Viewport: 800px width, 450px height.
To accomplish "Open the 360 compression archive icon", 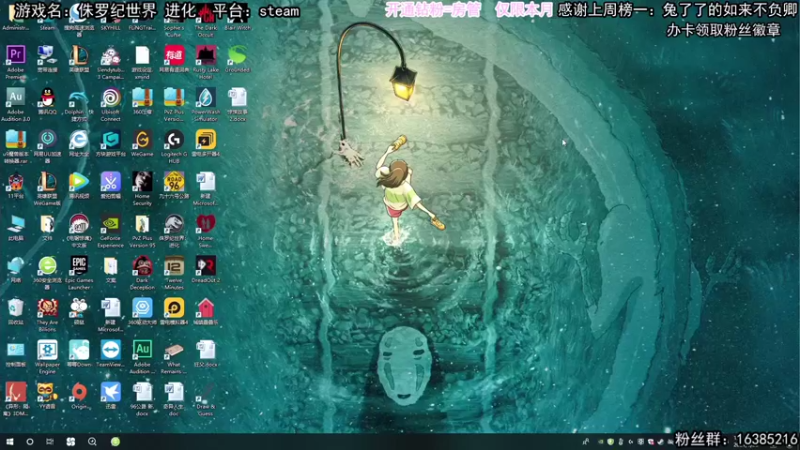I will pyautogui.click(x=142, y=97).
